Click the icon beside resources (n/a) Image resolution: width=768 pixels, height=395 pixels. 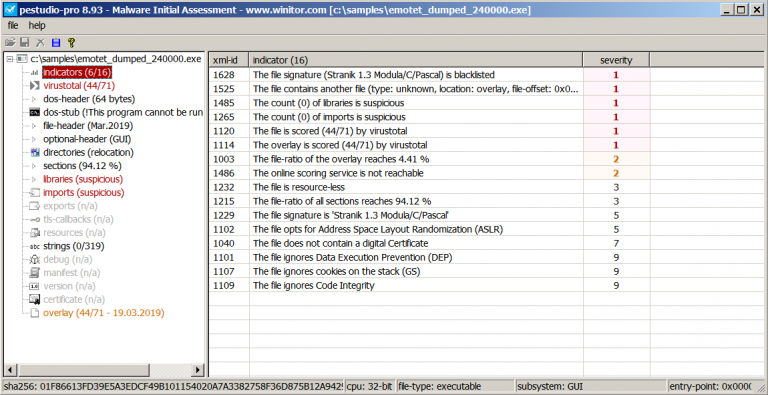[x=34, y=232]
